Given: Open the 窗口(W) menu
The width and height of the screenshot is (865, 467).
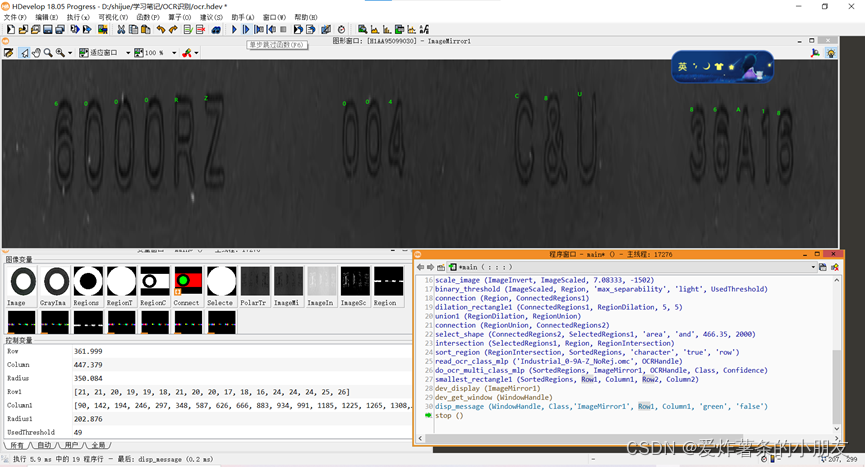Looking at the screenshot, I should 274,17.
